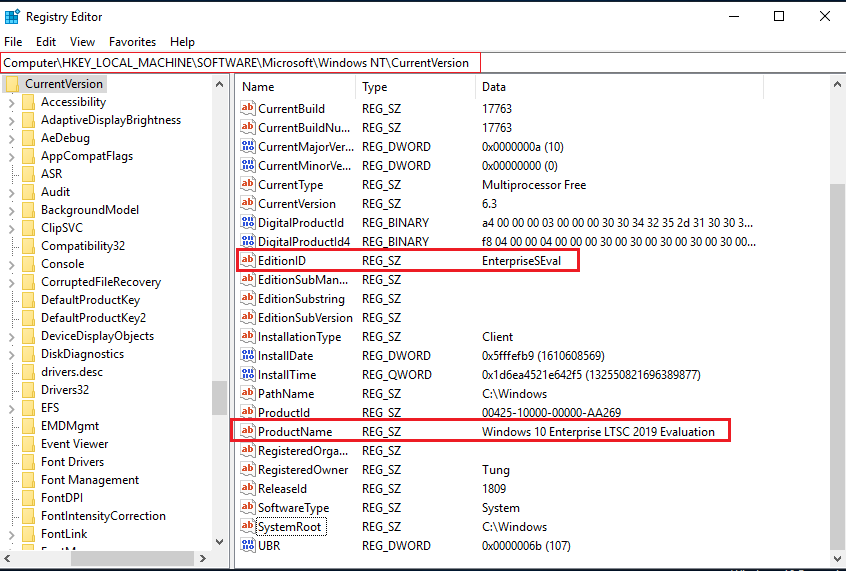Click the values pane scroll up arrow
The width and height of the screenshot is (846, 571).
coord(837,84)
